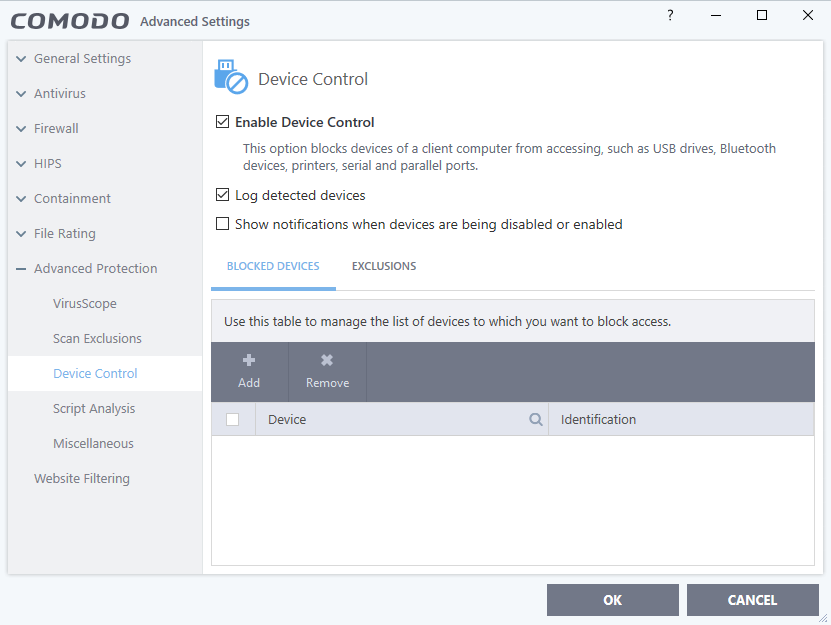Click the Add plus icon

tap(249, 360)
